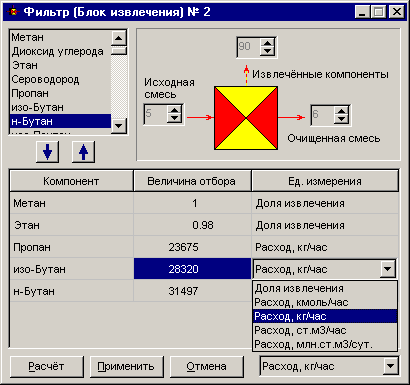Click Этан's Доля извлечения units cell
The height and width of the screenshot is (385, 410).
(x=325, y=225)
